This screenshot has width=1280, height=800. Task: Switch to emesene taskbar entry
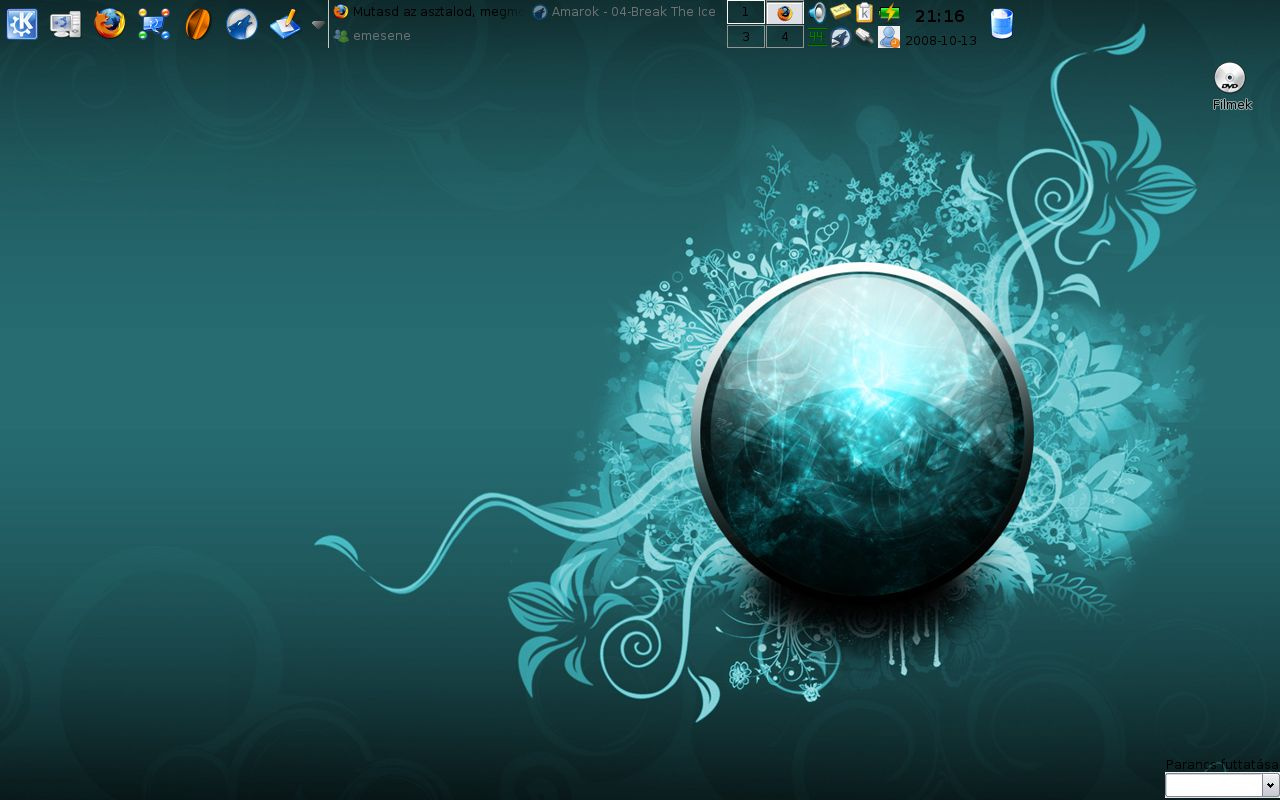pos(372,35)
